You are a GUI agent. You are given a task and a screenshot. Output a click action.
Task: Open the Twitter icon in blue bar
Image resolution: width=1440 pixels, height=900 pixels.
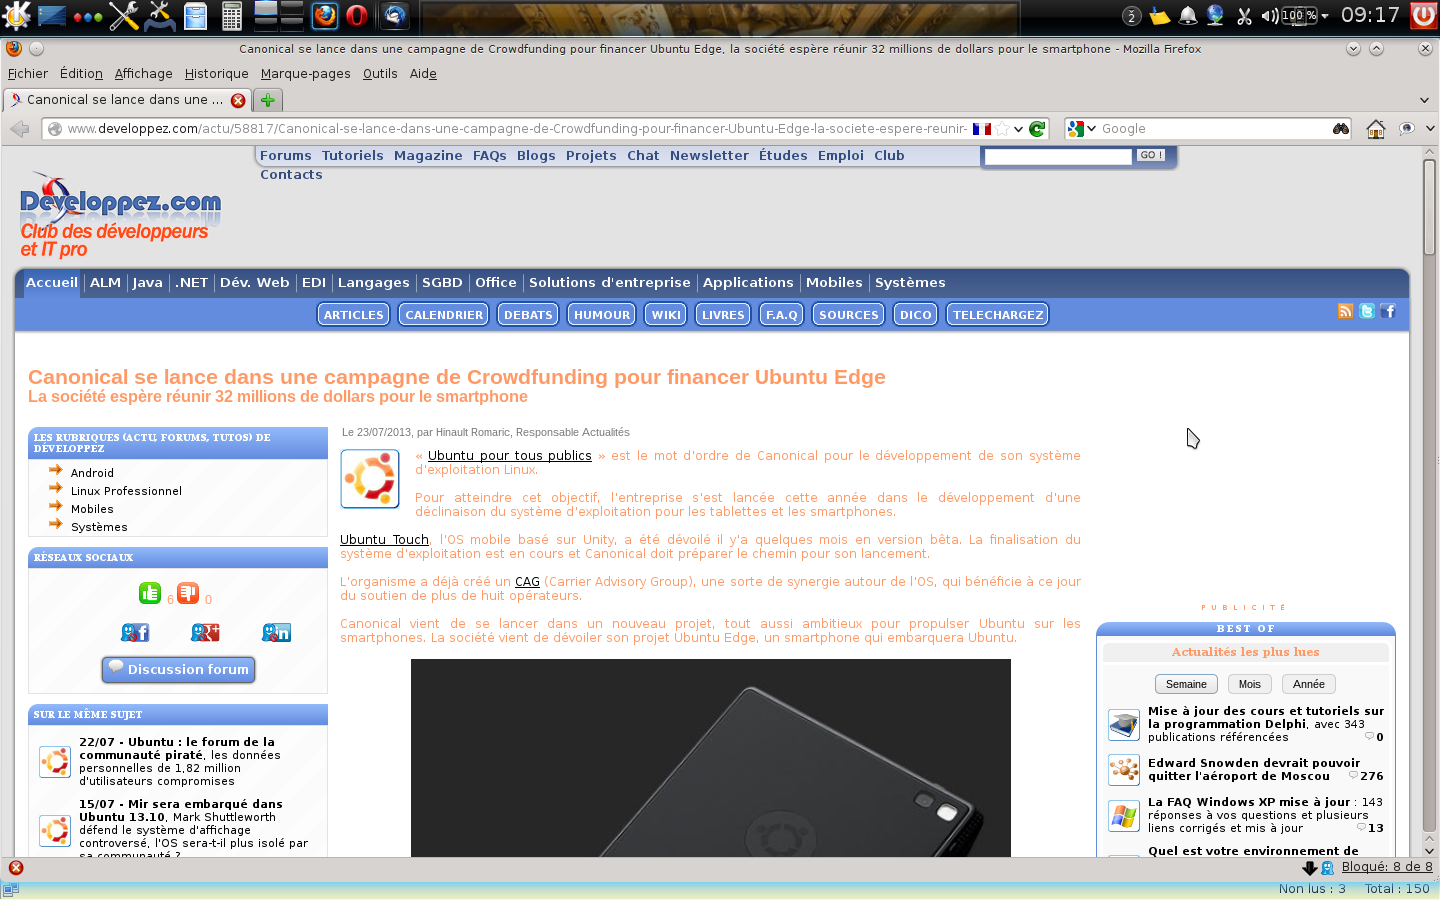[x=1367, y=311]
